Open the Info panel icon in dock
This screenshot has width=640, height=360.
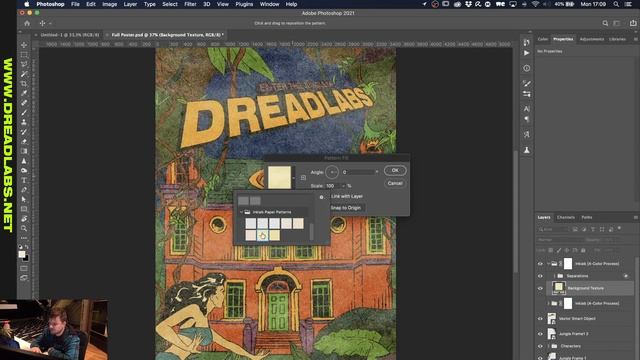point(527,68)
